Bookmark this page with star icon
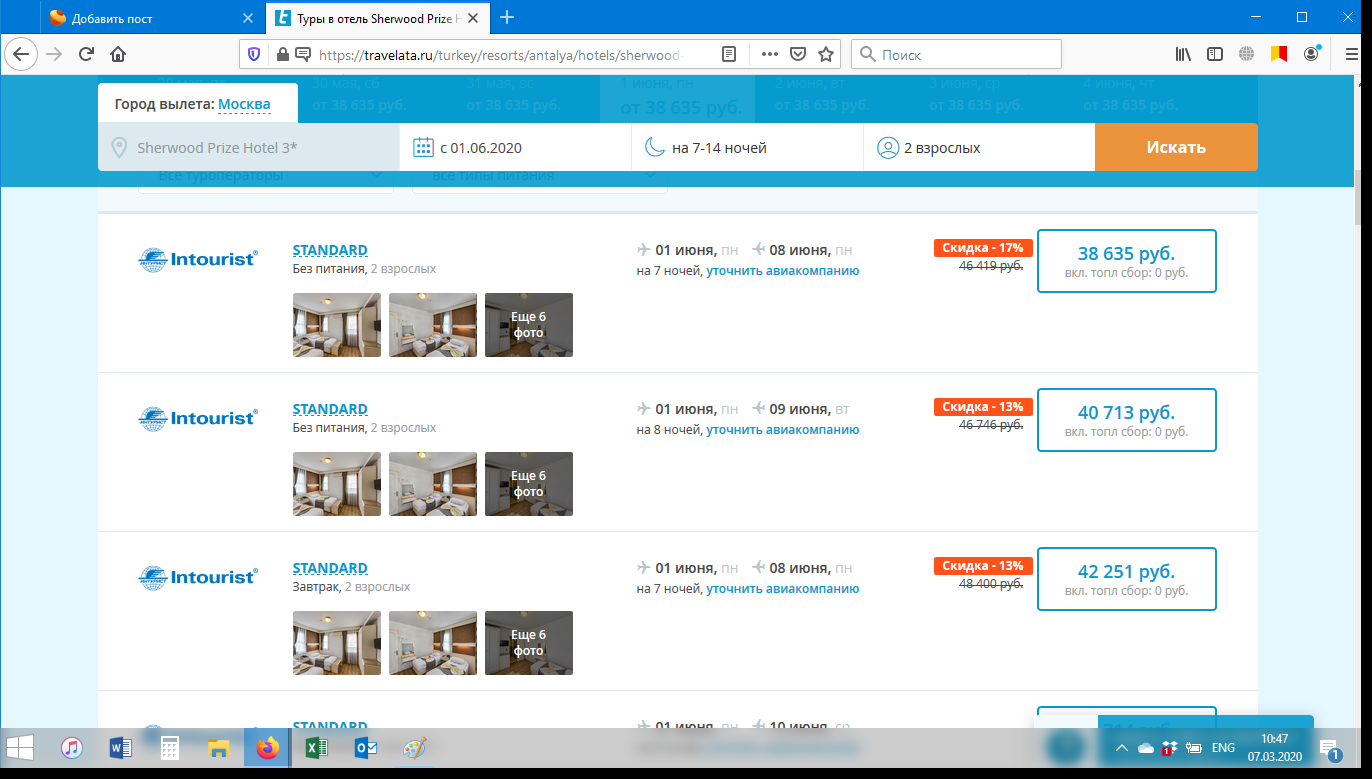Viewport: 1372px width, 779px height. click(x=826, y=54)
